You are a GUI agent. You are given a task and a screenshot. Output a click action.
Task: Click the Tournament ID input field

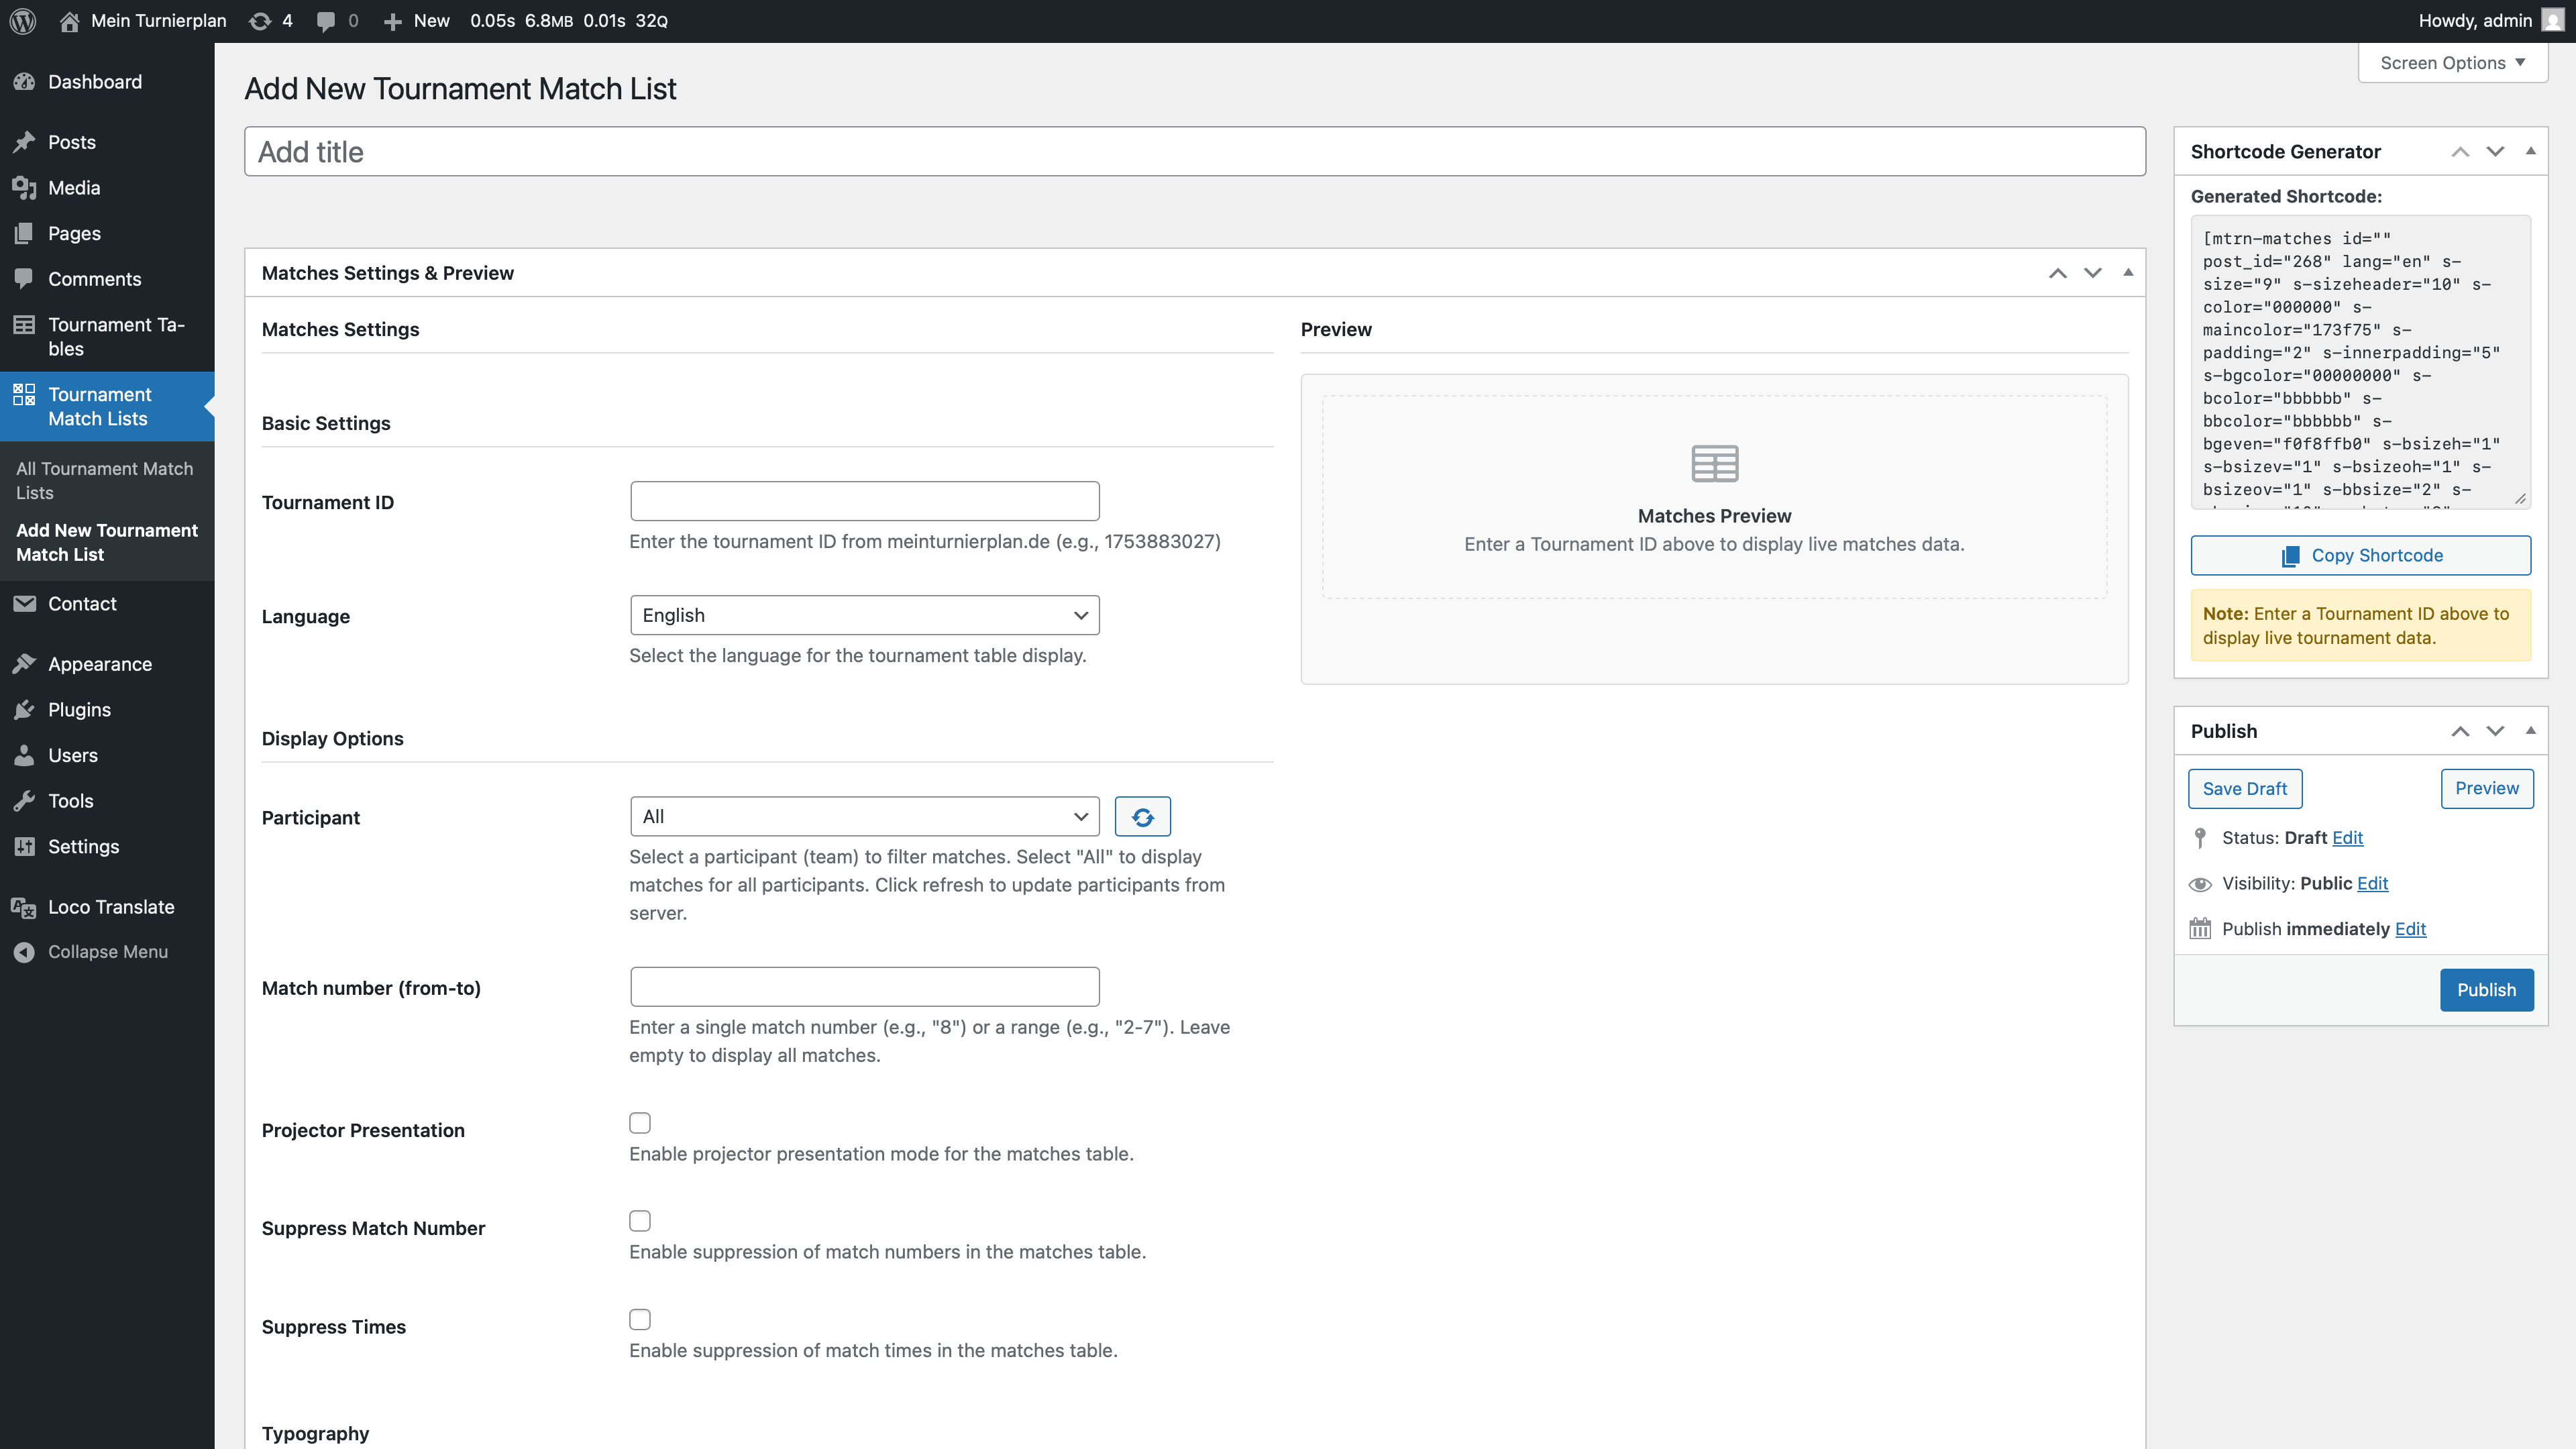tap(864, 501)
